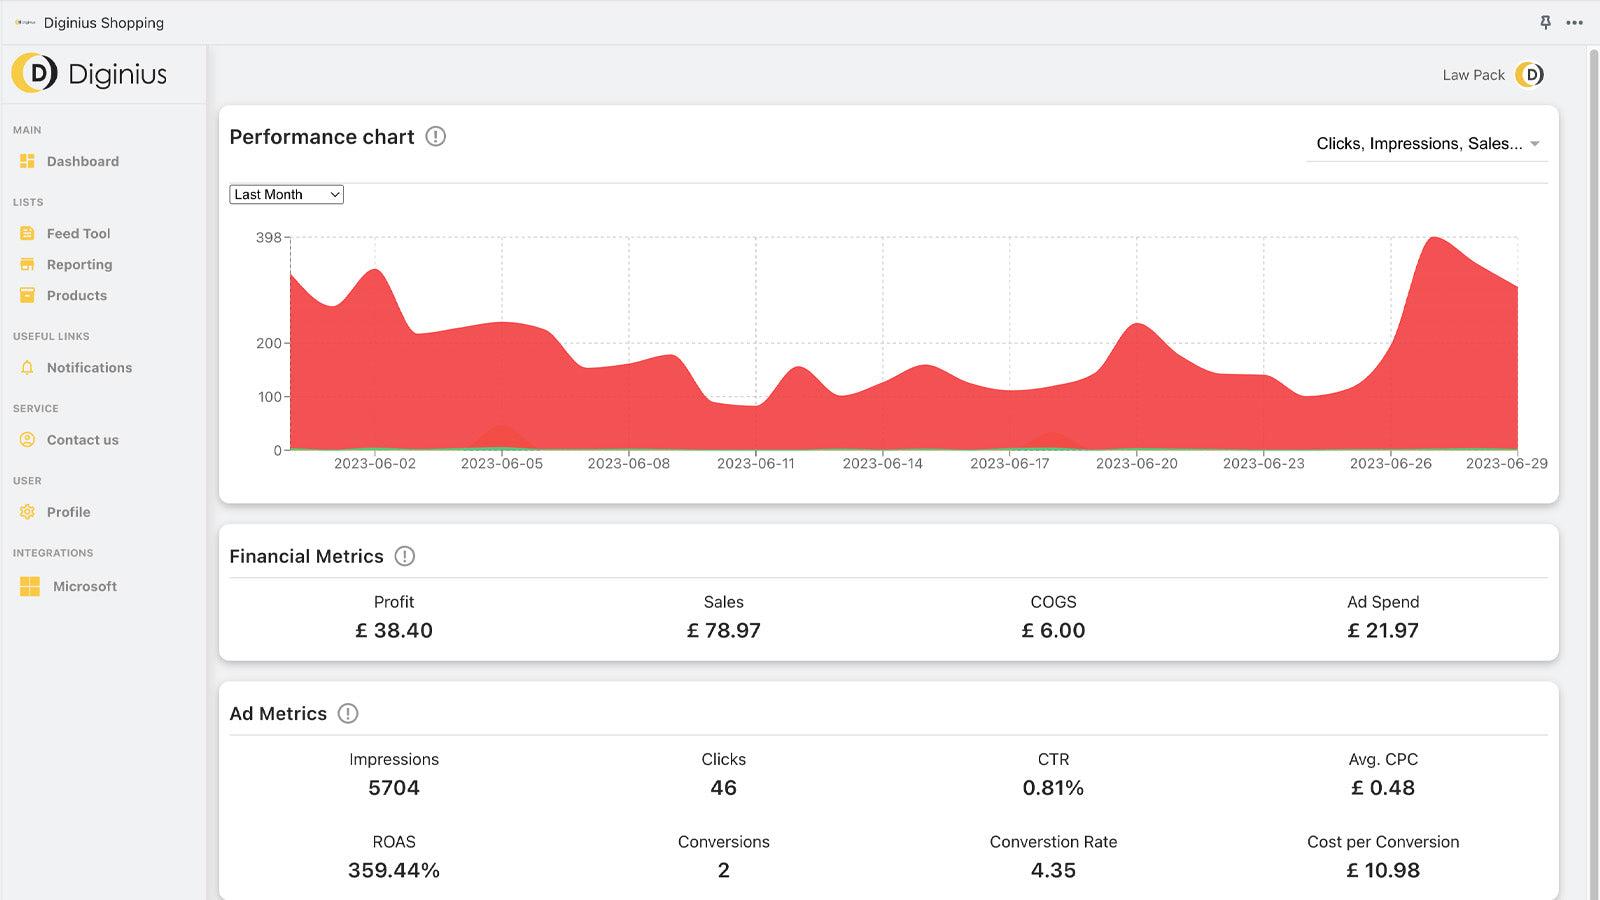This screenshot has width=1600, height=900.
Task: Open the Contact us page
Action: [x=83, y=440]
